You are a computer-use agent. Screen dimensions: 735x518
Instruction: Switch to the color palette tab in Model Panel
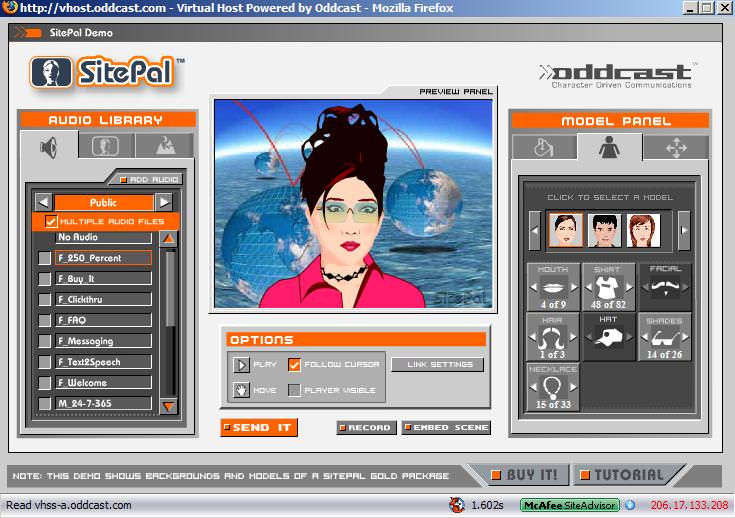pyautogui.click(x=543, y=148)
